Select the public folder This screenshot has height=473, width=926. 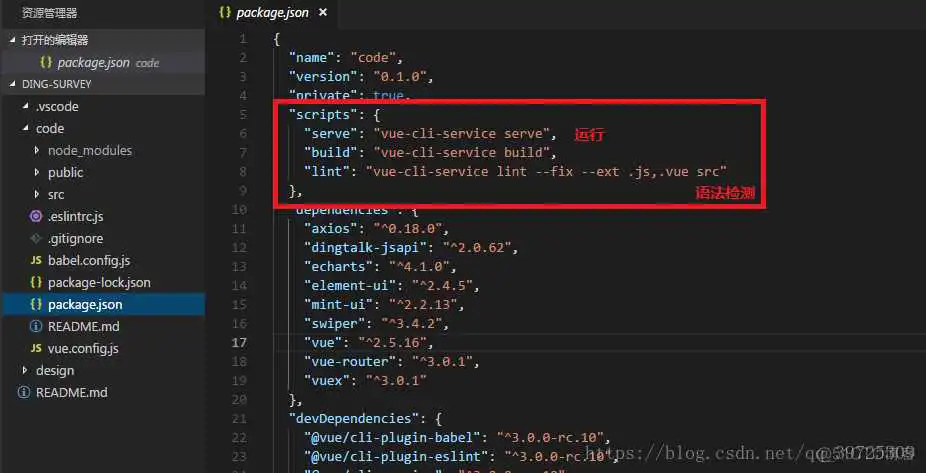coord(66,172)
